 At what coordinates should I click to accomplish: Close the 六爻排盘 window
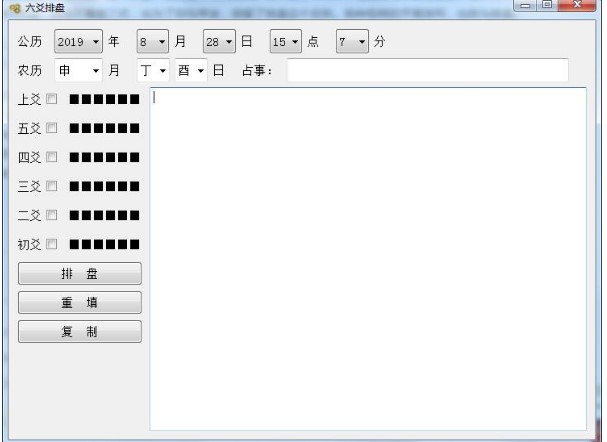[577, 5]
